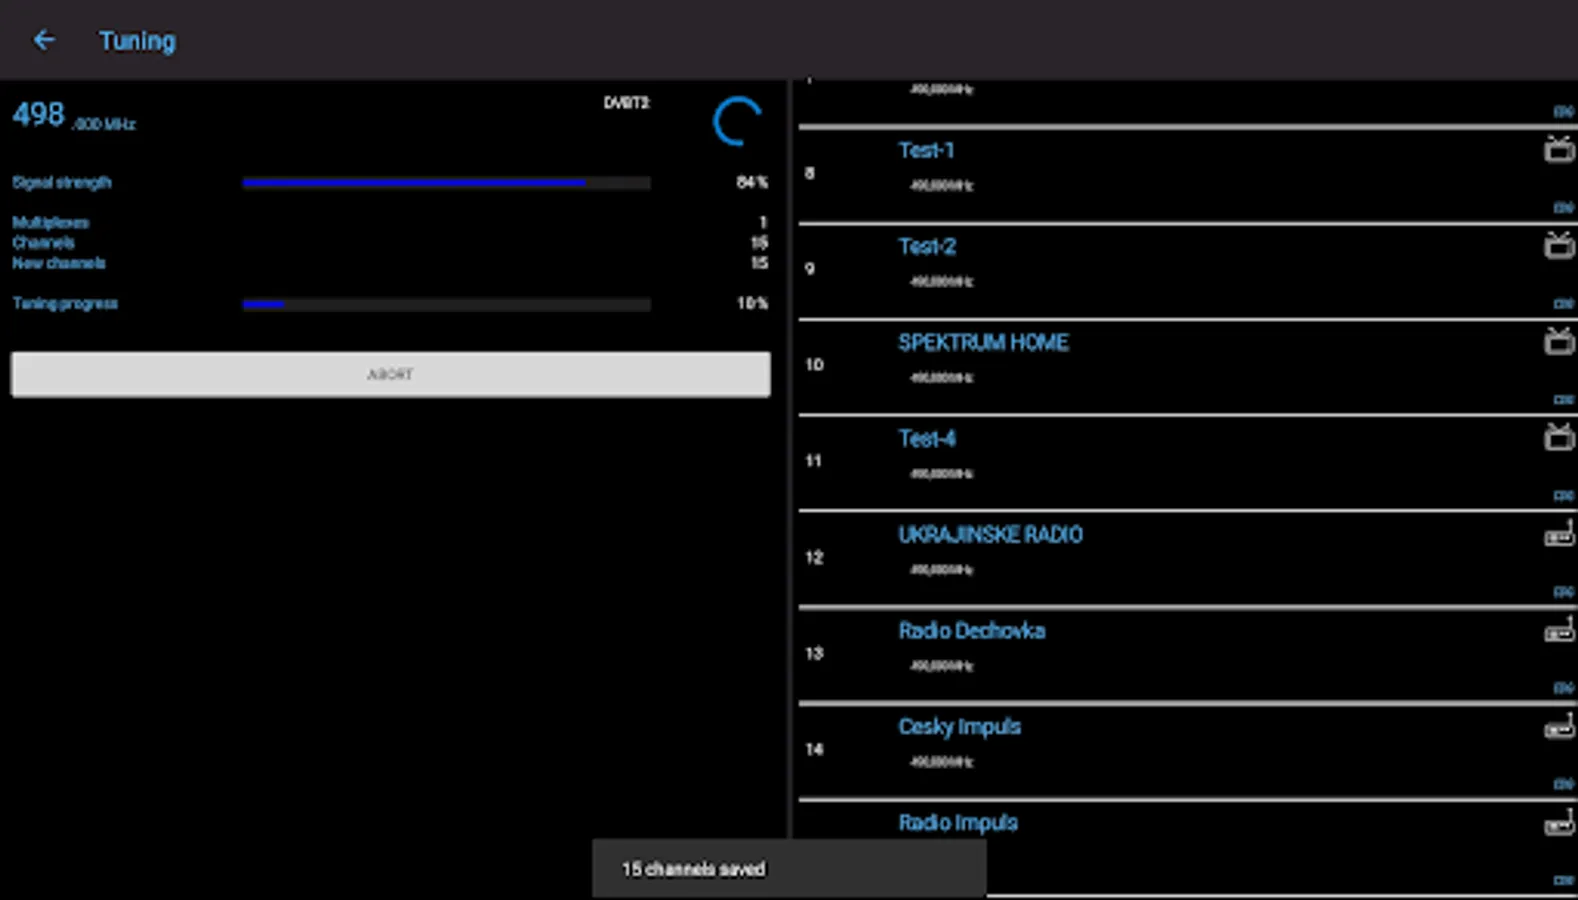This screenshot has width=1578, height=900.
Task: Select the Radio Dechovka channel
Action: [1187, 654]
